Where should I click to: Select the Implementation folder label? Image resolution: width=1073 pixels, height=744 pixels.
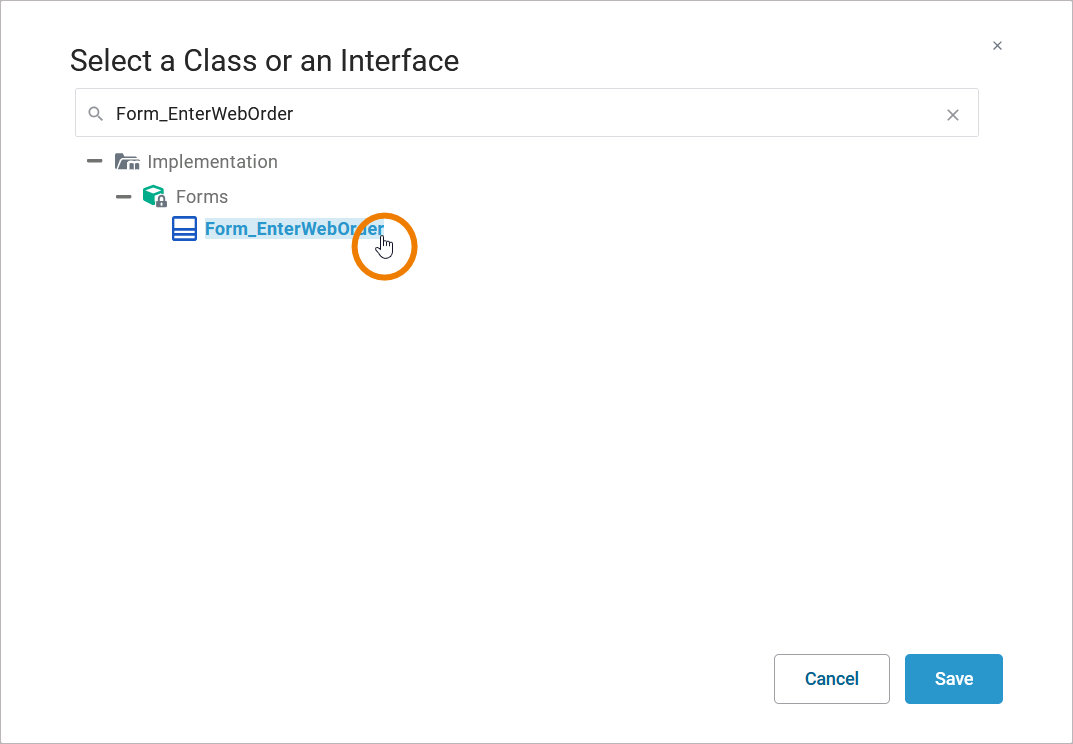tap(212, 162)
